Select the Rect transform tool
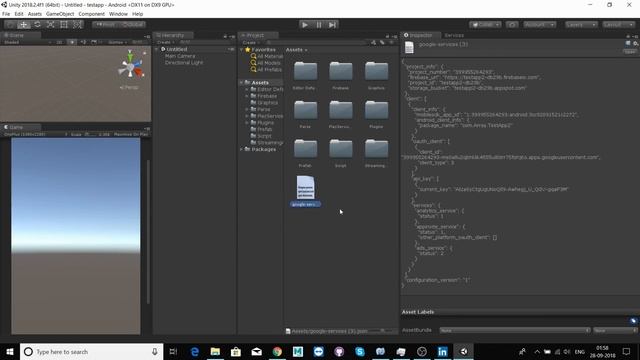Viewport: 640px width, 360px height. [x=64, y=24]
